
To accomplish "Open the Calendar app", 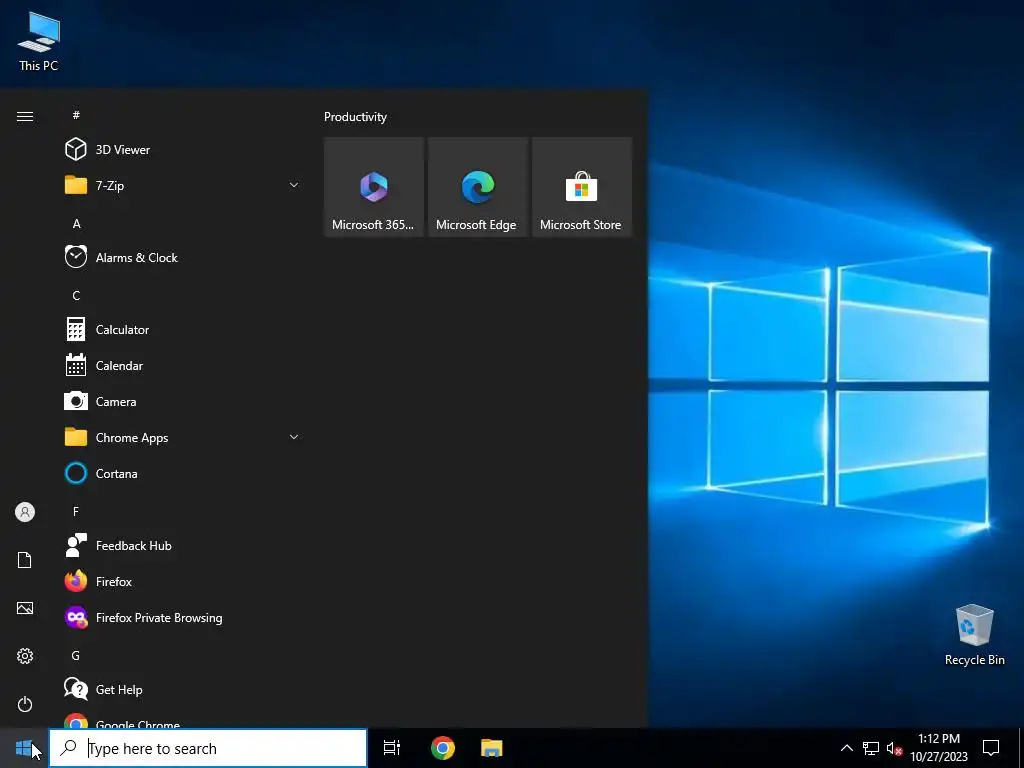I will click(x=183, y=366).
